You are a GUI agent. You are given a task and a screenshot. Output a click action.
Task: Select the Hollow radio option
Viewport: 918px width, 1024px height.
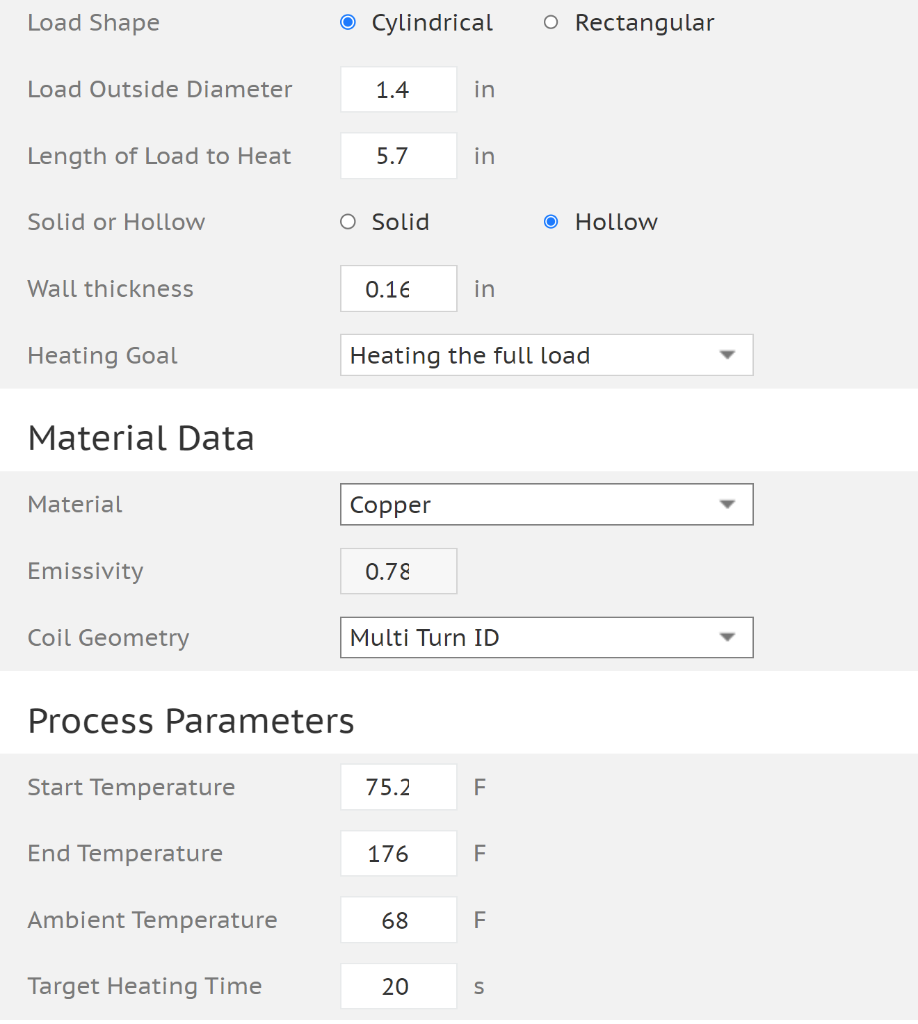[x=551, y=222]
